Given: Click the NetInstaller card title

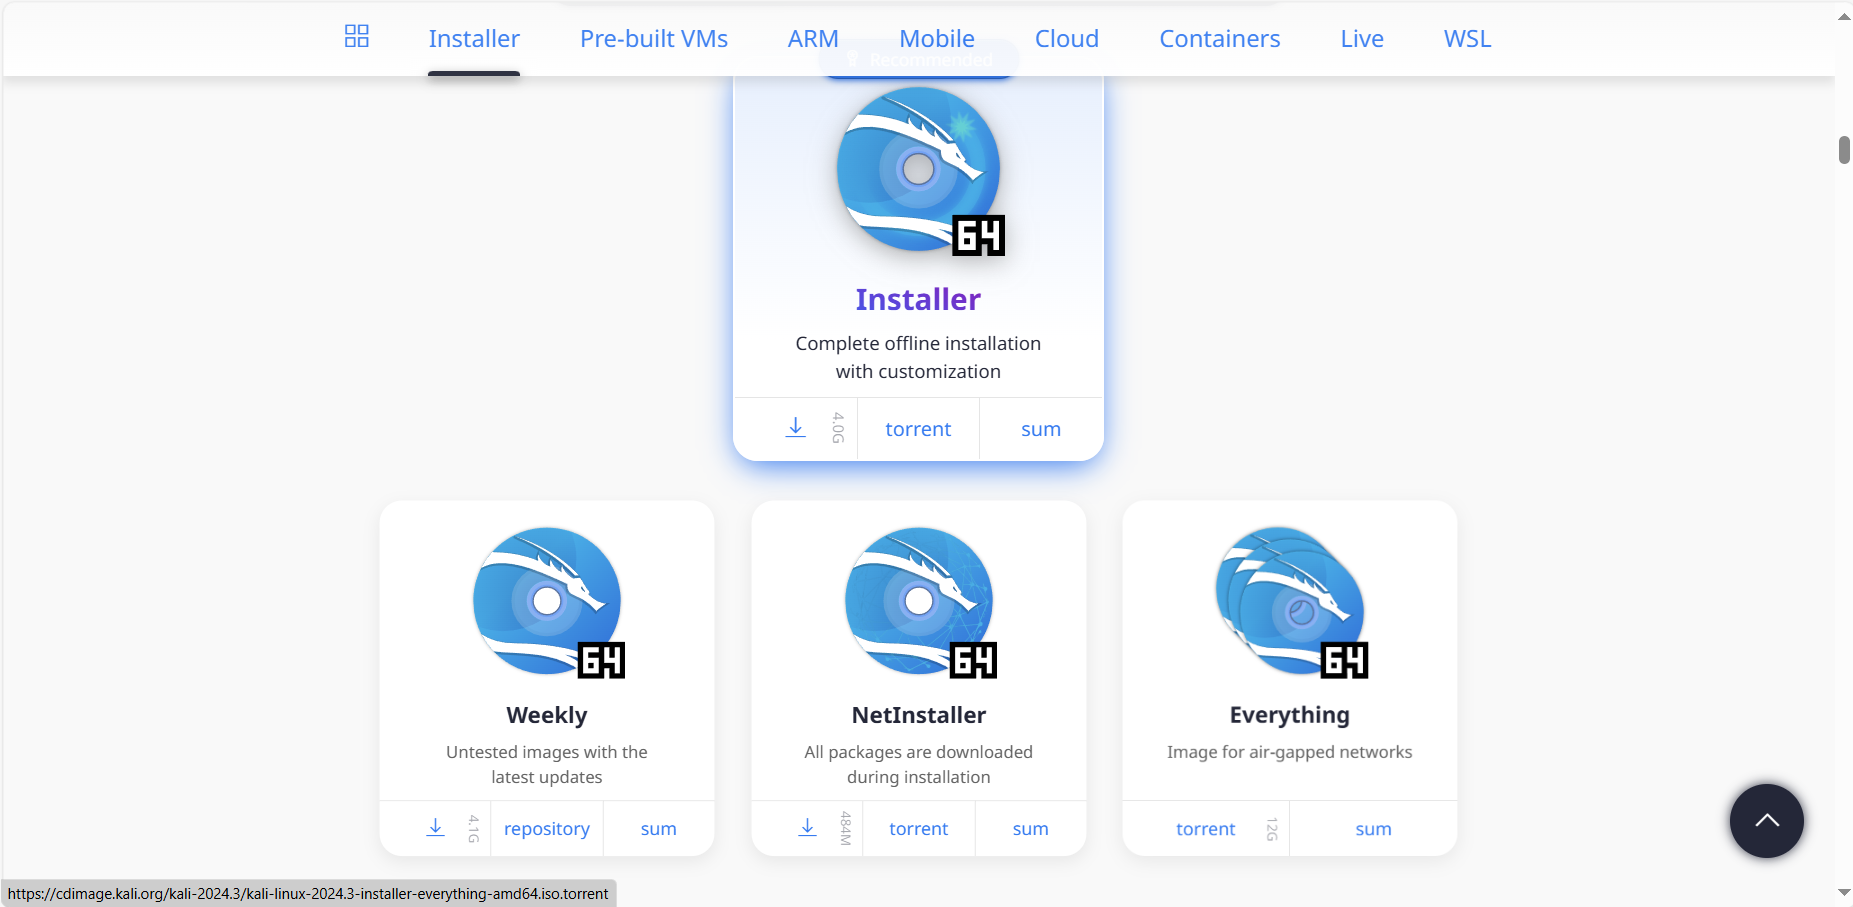Looking at the screenshot, I should [x=919, y=715].
